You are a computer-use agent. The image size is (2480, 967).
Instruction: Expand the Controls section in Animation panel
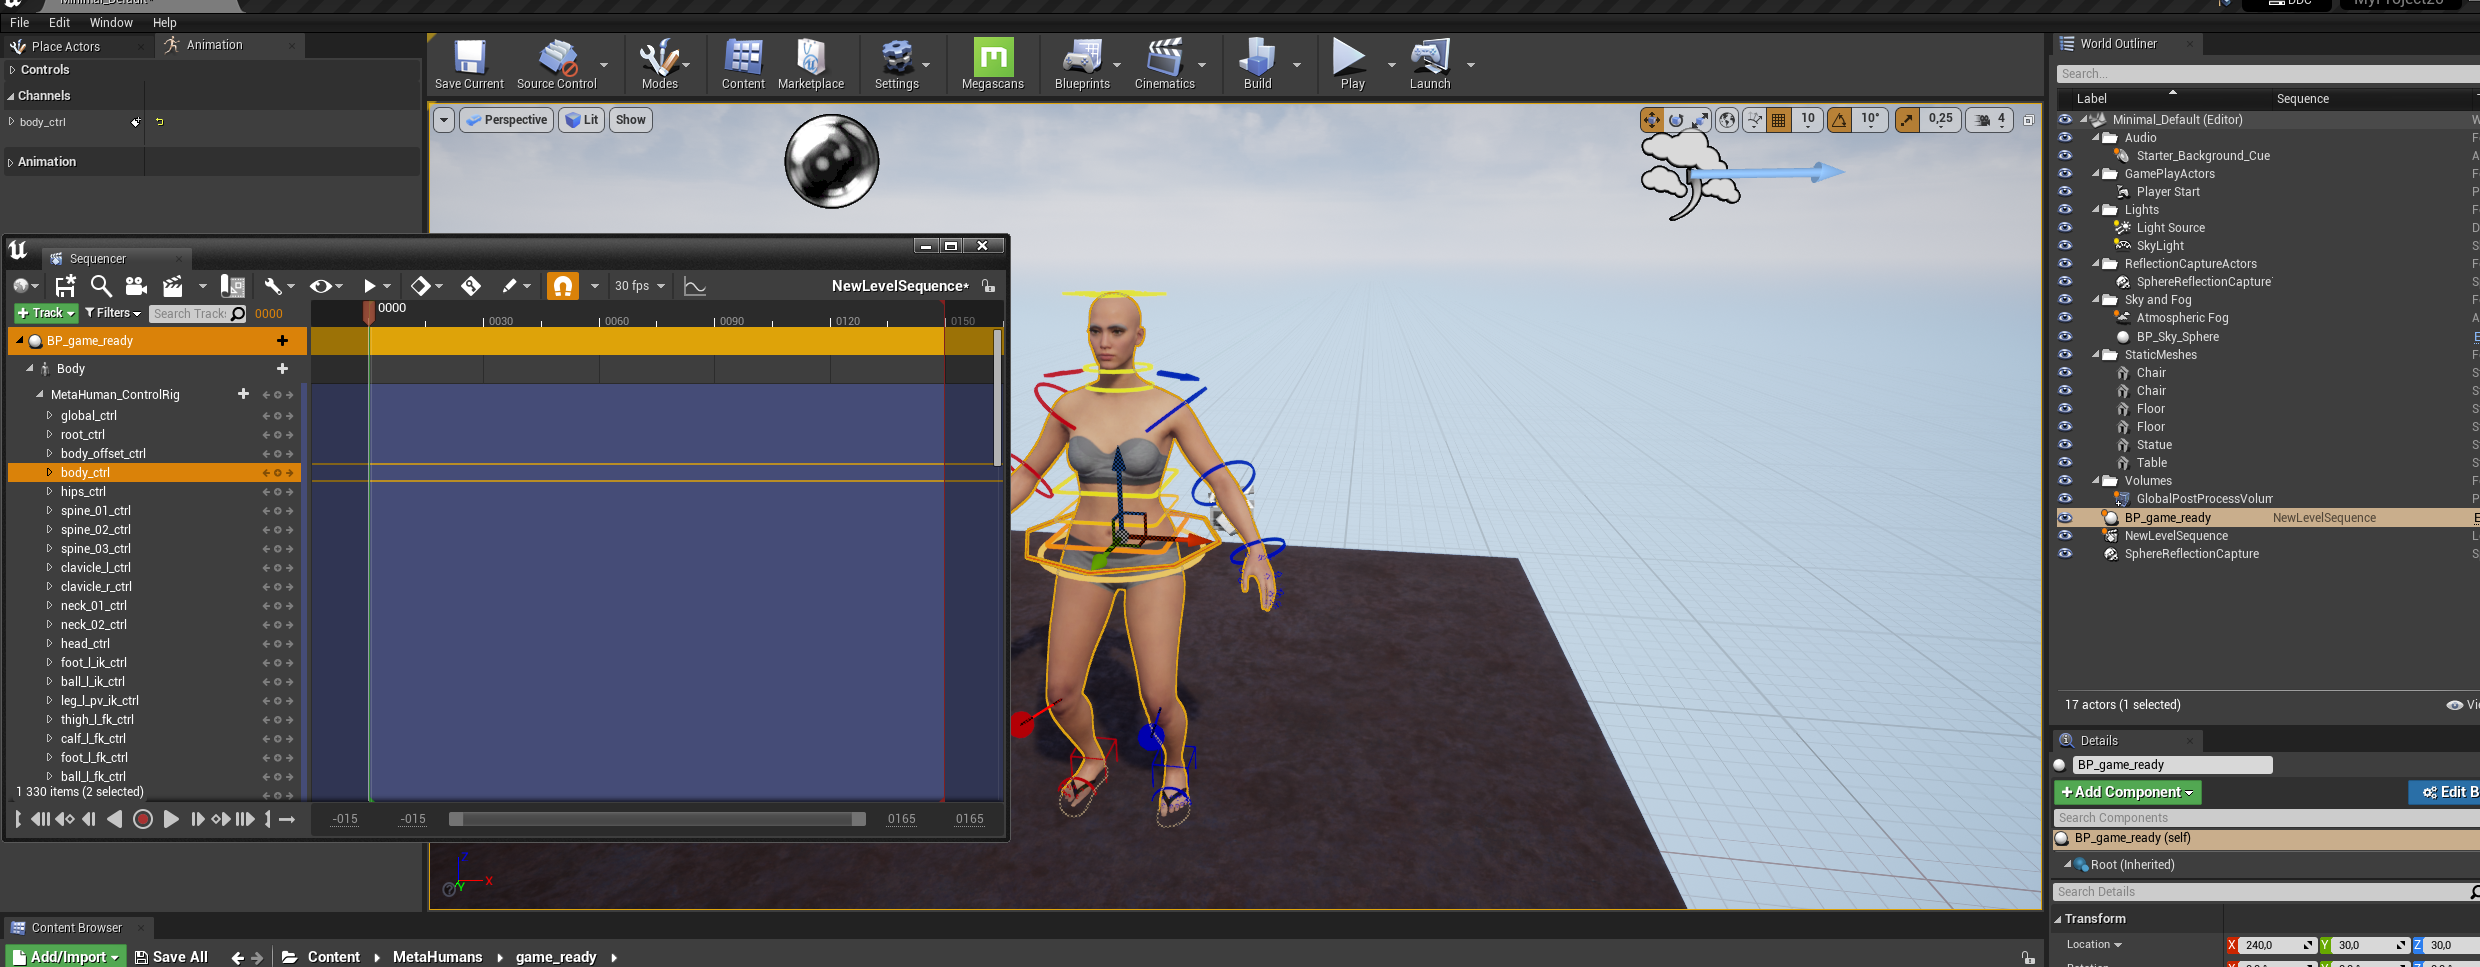coord(12,70)
